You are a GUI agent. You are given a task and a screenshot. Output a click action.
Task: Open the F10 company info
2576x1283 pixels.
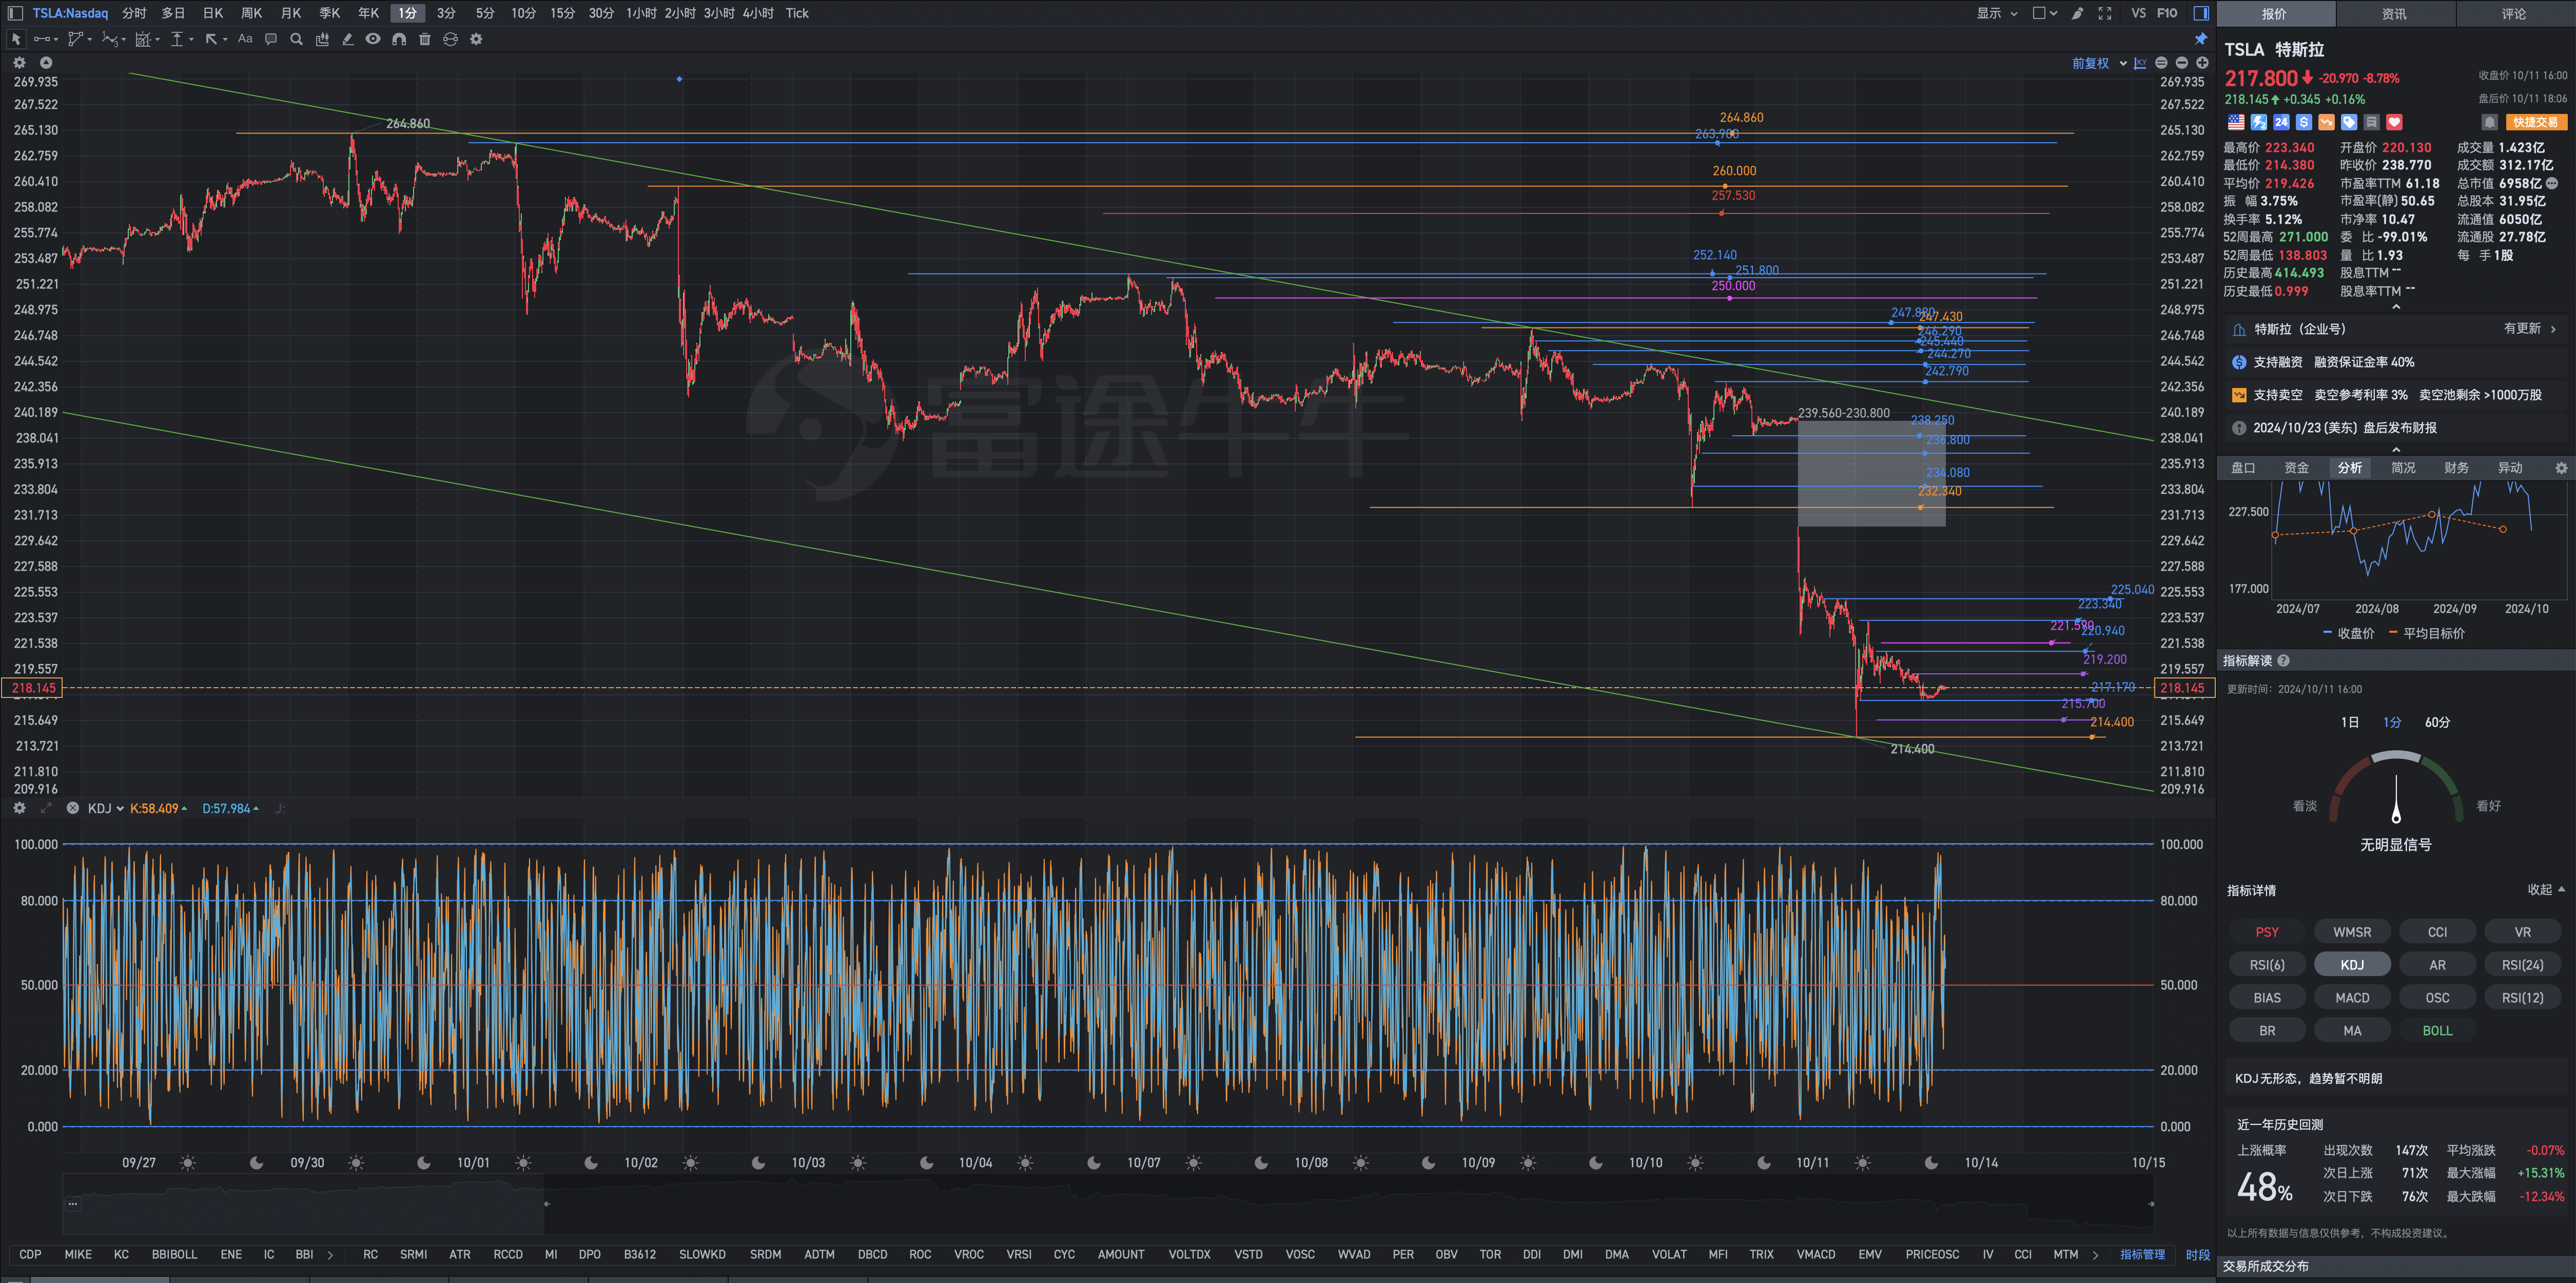click(2167, 13)
